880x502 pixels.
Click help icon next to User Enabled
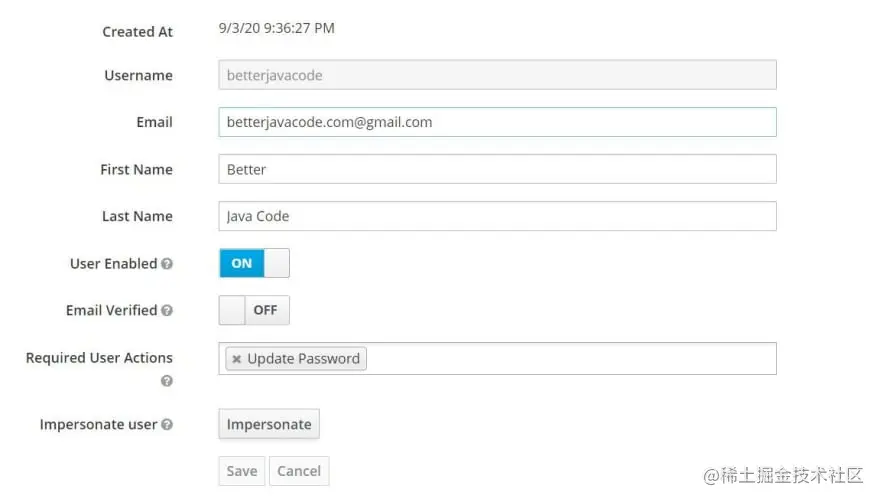coord(167,263)
